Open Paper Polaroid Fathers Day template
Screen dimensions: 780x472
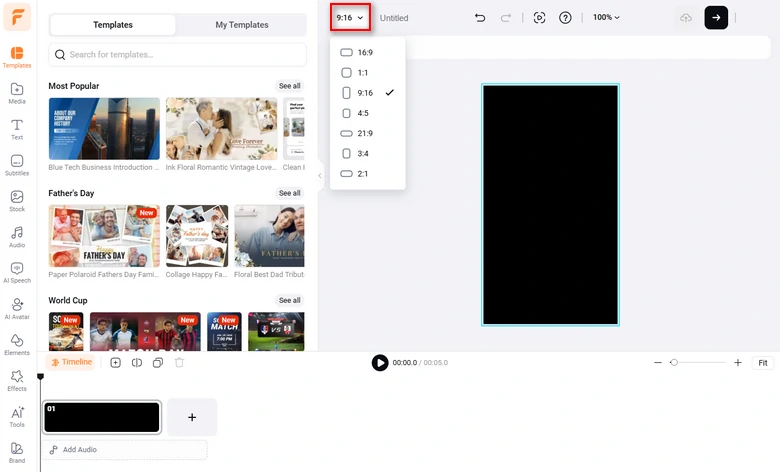104,236
